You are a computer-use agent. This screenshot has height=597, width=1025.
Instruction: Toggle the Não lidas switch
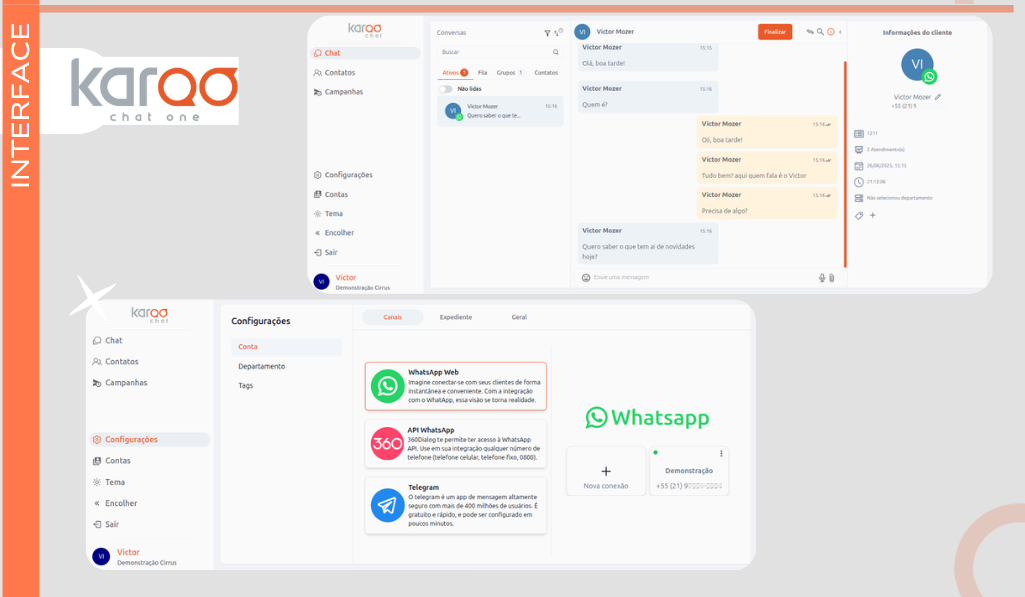click(x=446, y=89)
